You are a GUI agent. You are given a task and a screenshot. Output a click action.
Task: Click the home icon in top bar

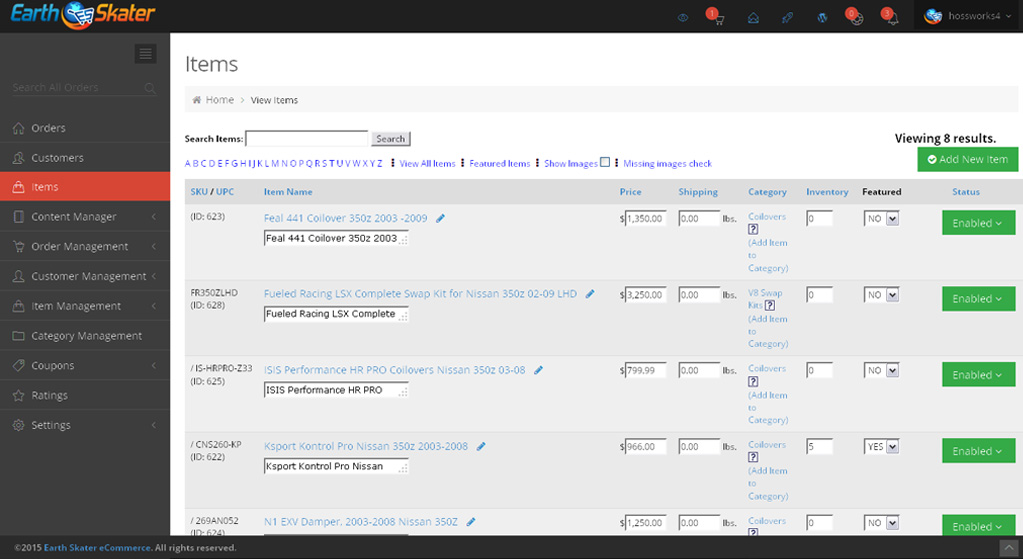[x=753, y=18]
